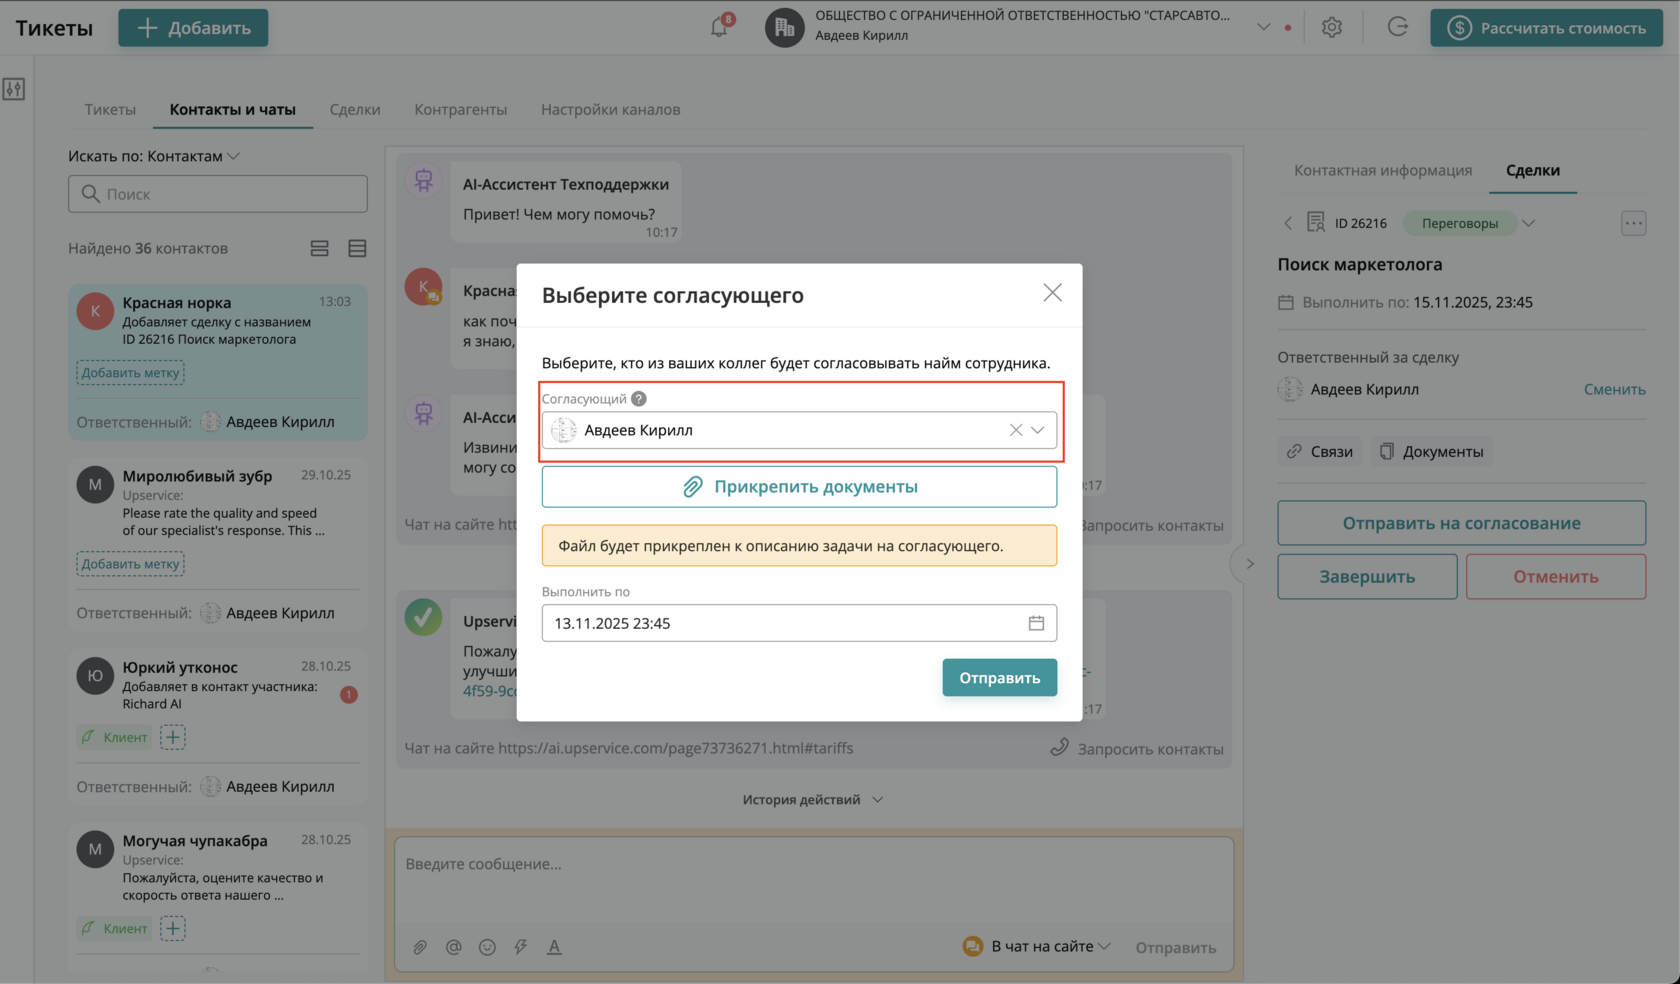Screen dimensions: 1680x984
Task: Open the notifications bell
Action: (x=720, y=27)
